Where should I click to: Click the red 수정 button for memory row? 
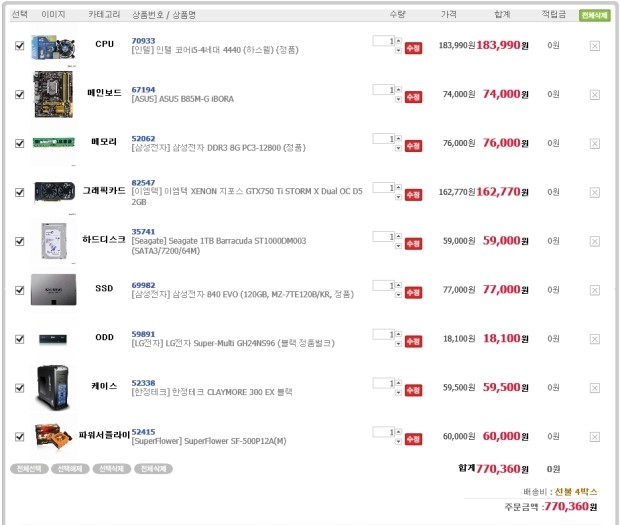(413, 146)
